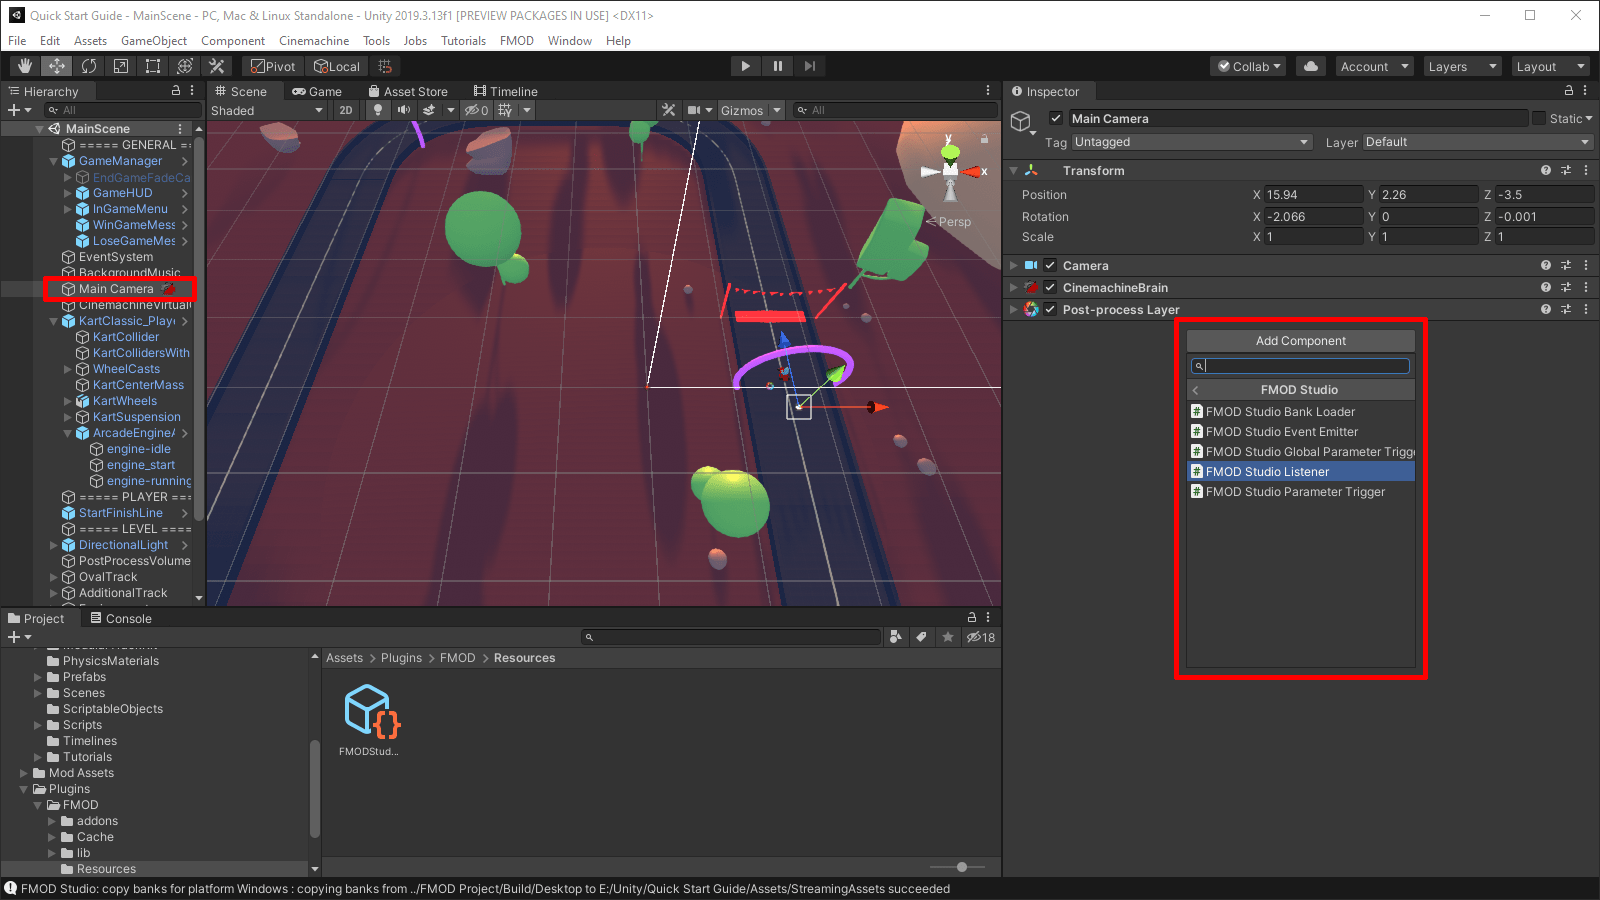
Task: Select FMOD Studio Event Emitter component
Action: pos(1301,432)
